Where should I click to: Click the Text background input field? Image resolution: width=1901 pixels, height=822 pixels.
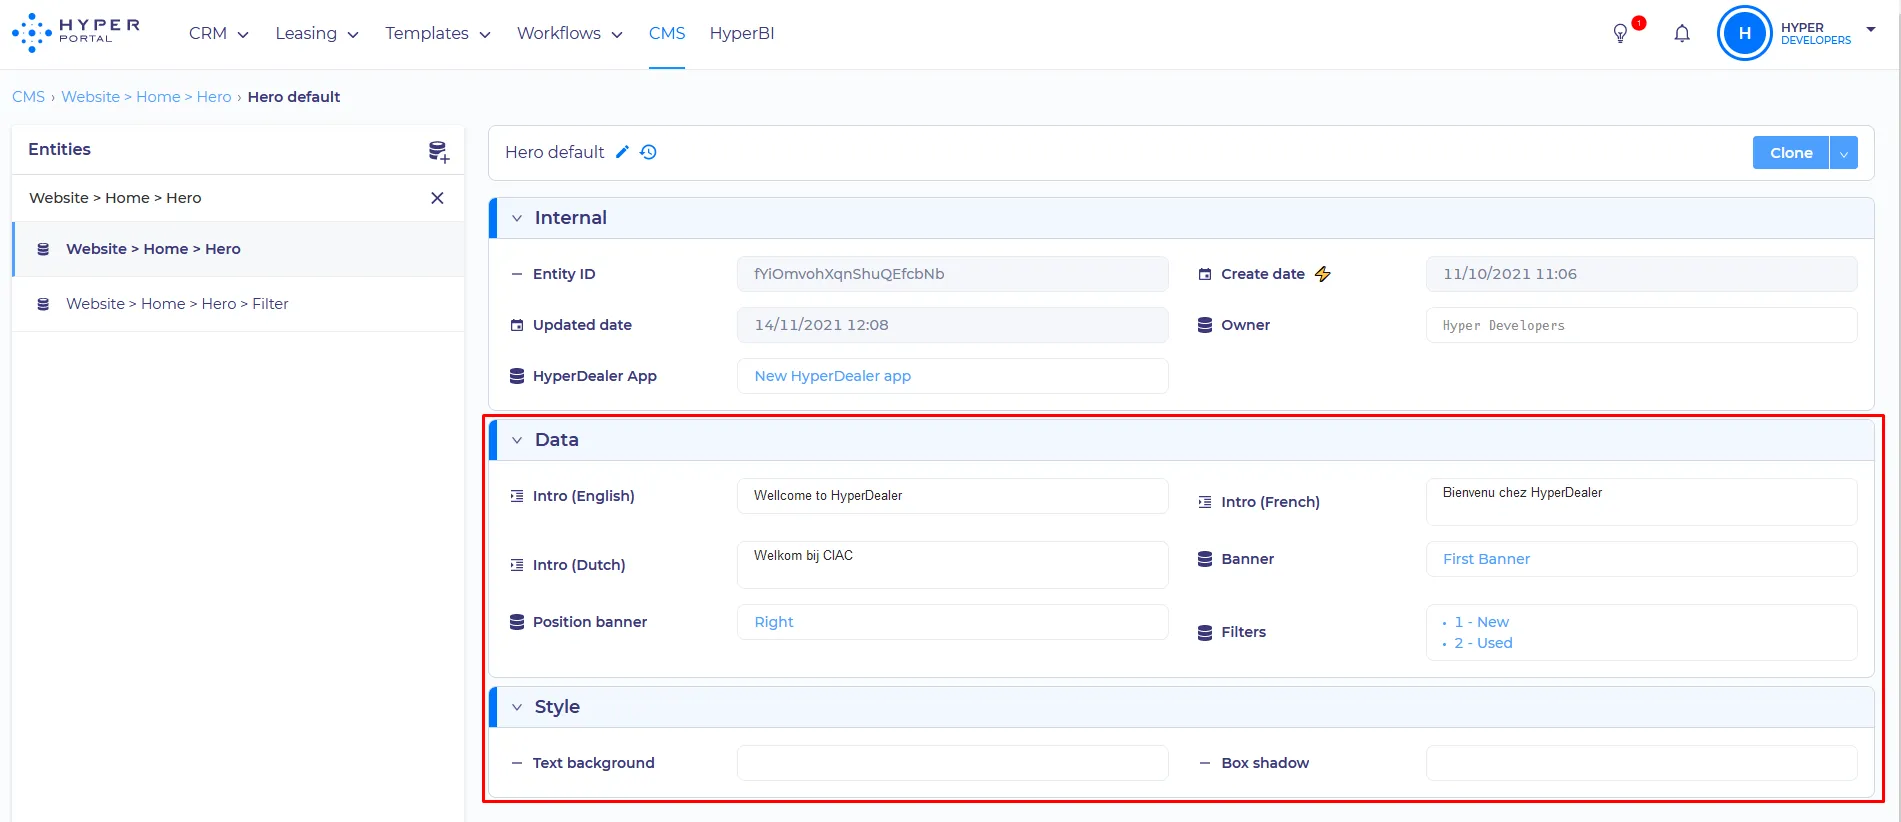[x=953, y=763]
